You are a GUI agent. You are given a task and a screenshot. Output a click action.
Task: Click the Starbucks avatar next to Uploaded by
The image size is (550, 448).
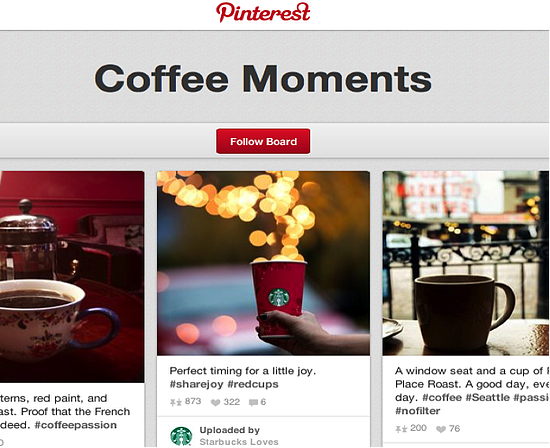pos(181,436)
